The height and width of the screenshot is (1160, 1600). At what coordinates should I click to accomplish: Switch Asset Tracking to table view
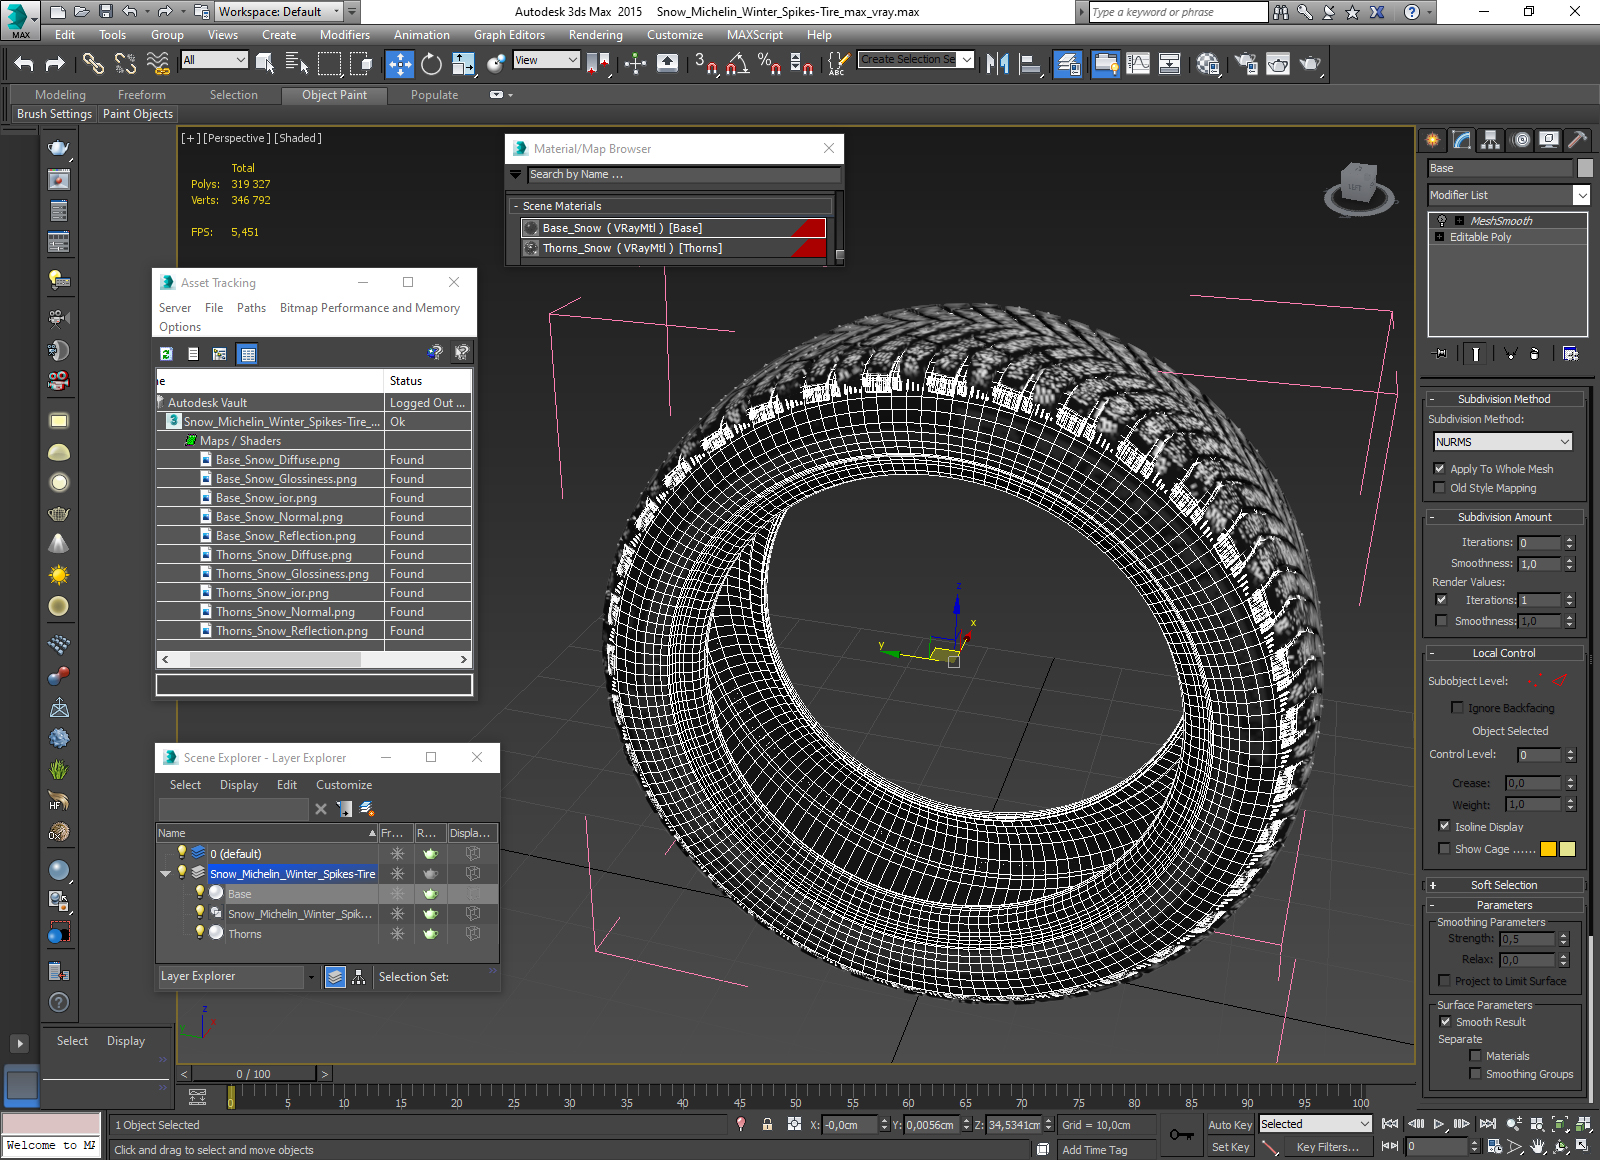coord(248,353)
